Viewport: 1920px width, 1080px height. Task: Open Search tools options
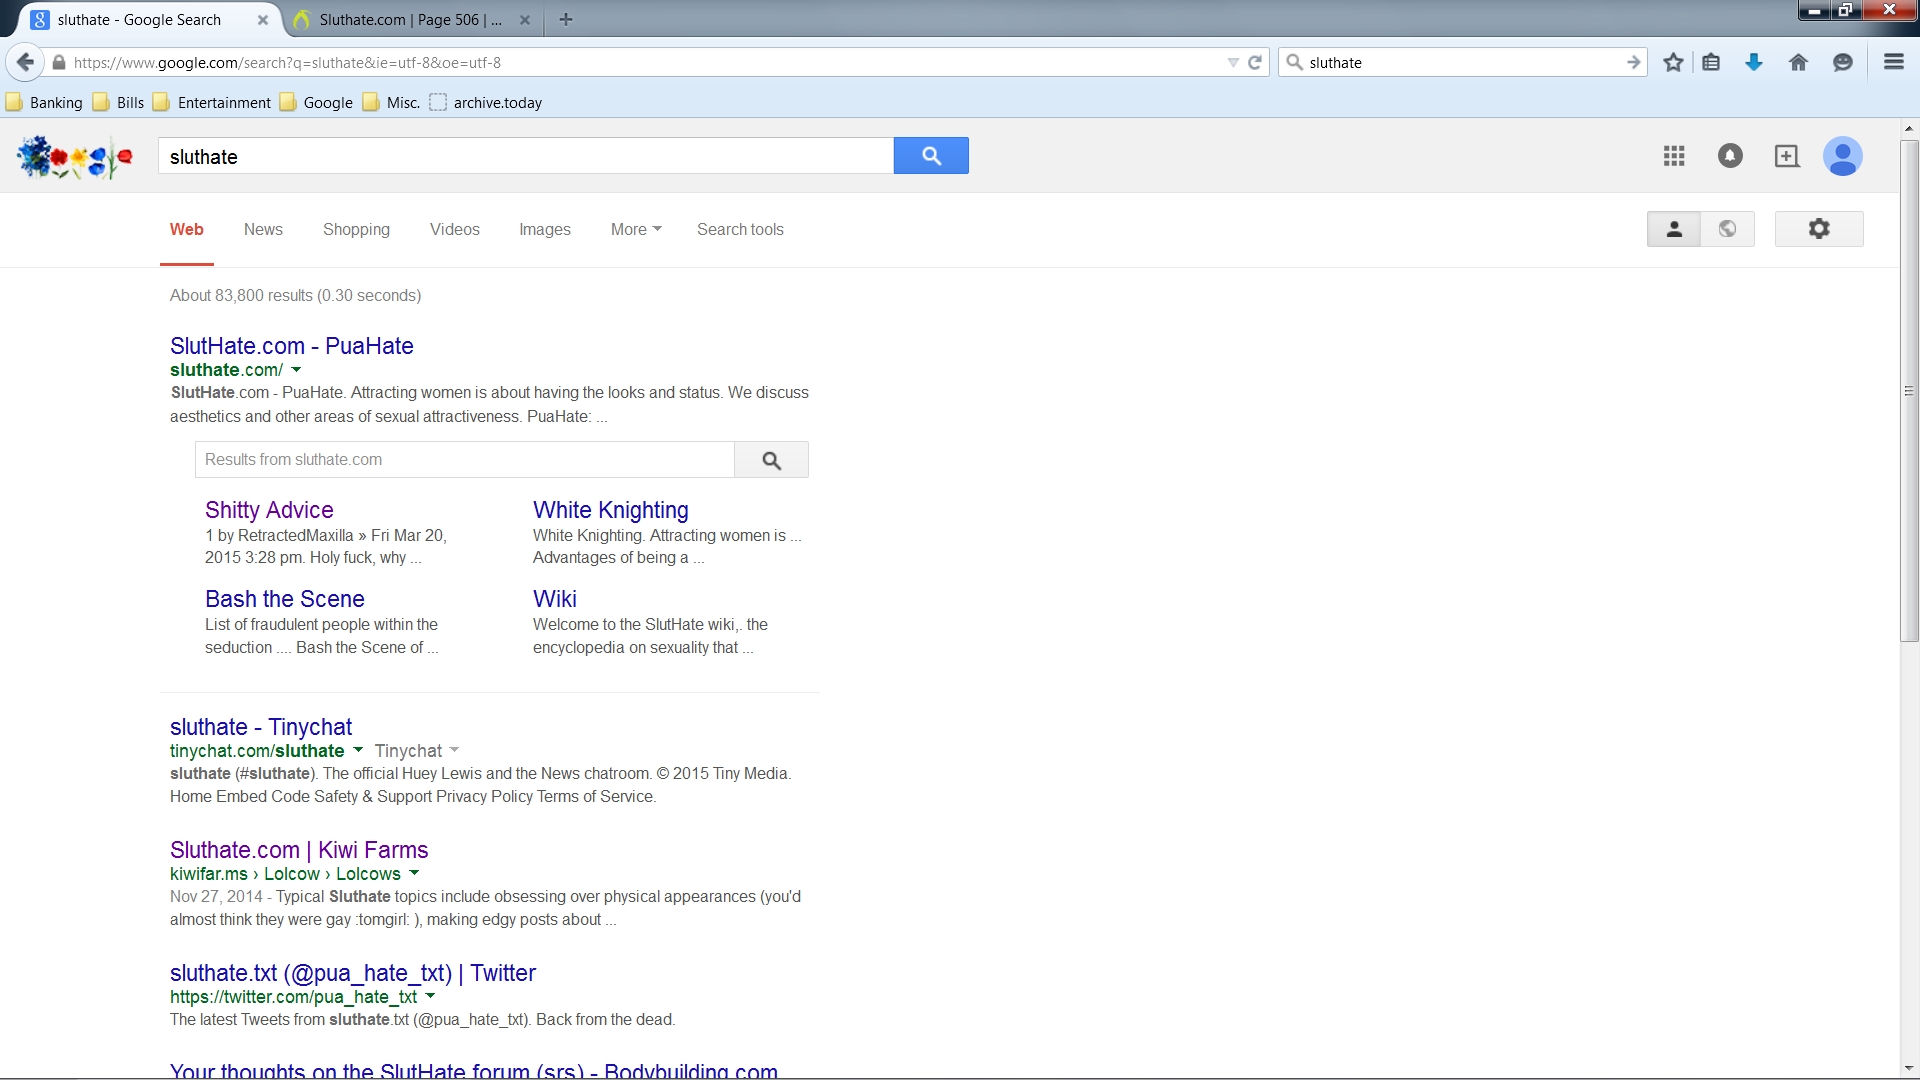[x=740, y=229]
